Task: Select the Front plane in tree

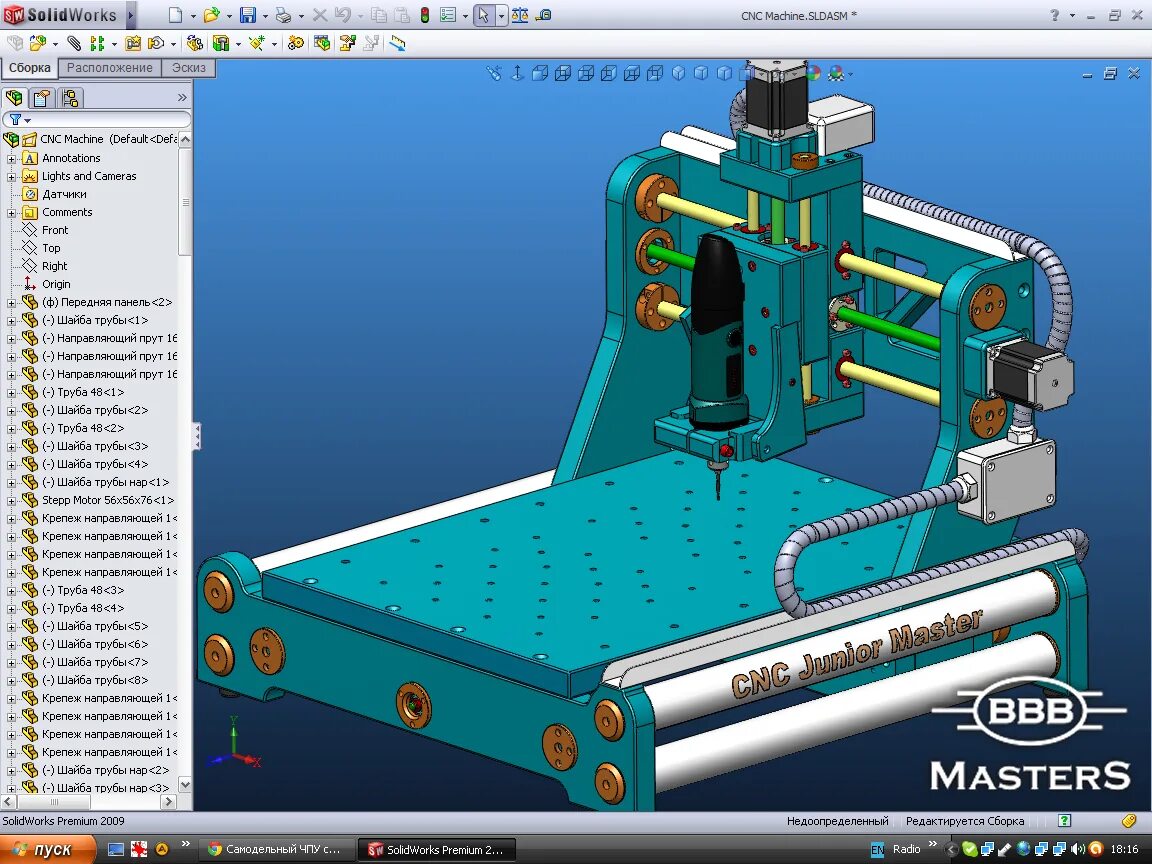Action: pos(55,230)
